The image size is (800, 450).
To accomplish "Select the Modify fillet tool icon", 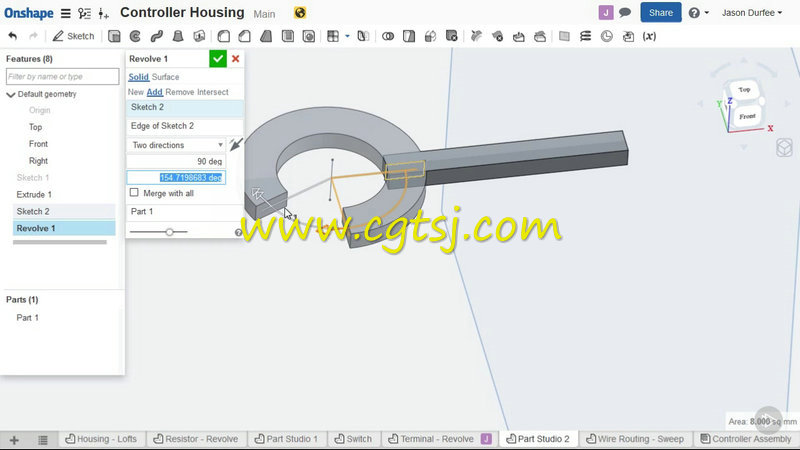I will (476, 36).
